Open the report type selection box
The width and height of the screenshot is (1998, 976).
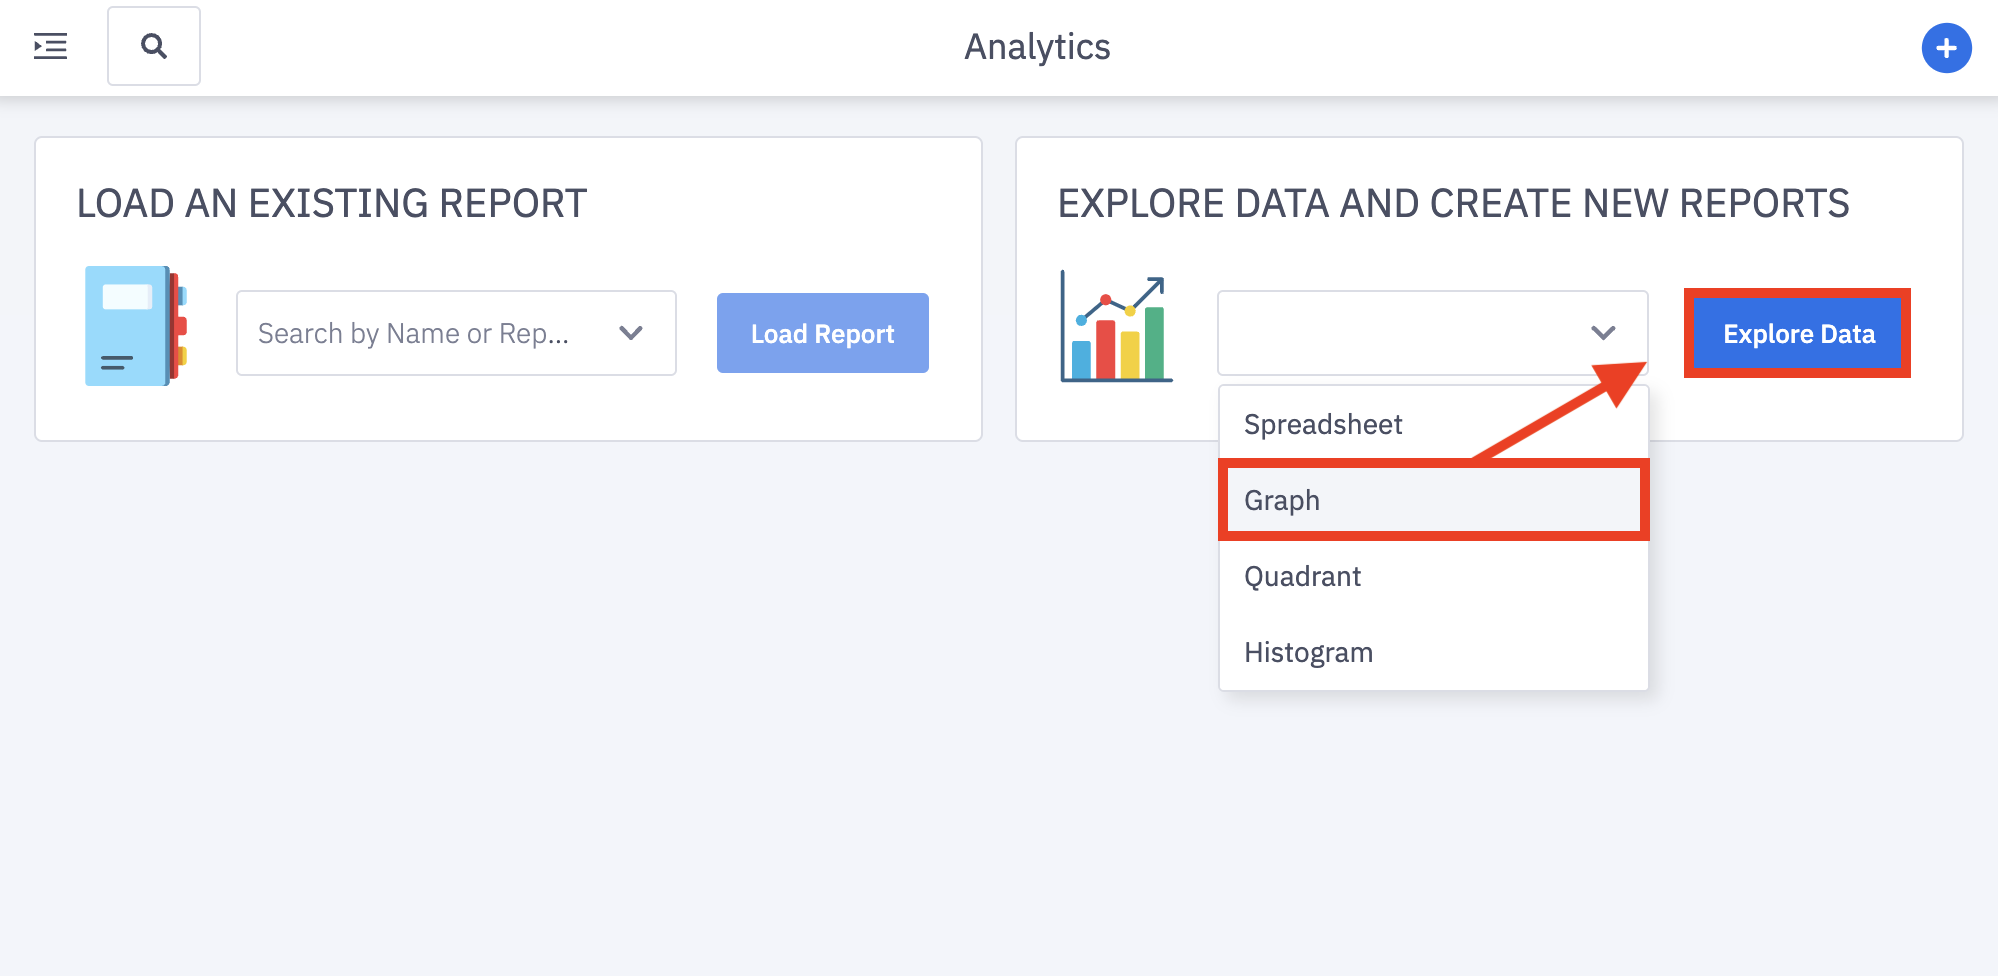pos(1432,333)
